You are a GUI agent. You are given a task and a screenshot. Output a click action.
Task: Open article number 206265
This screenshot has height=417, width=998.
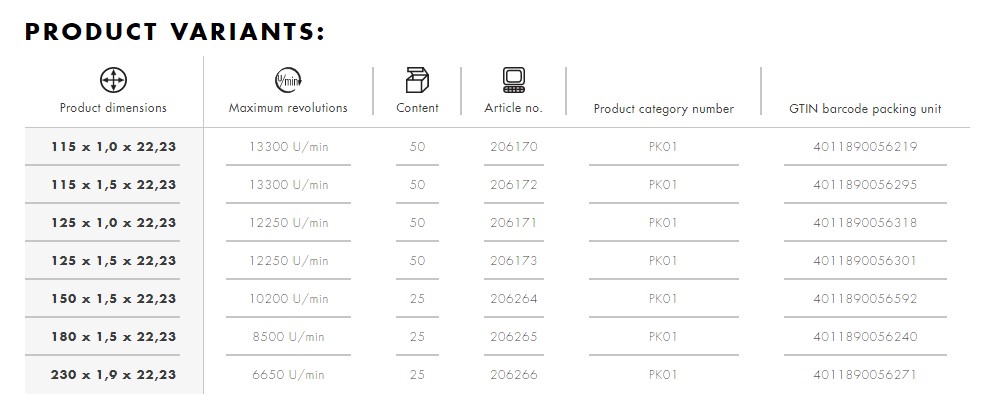pos(514,336)
